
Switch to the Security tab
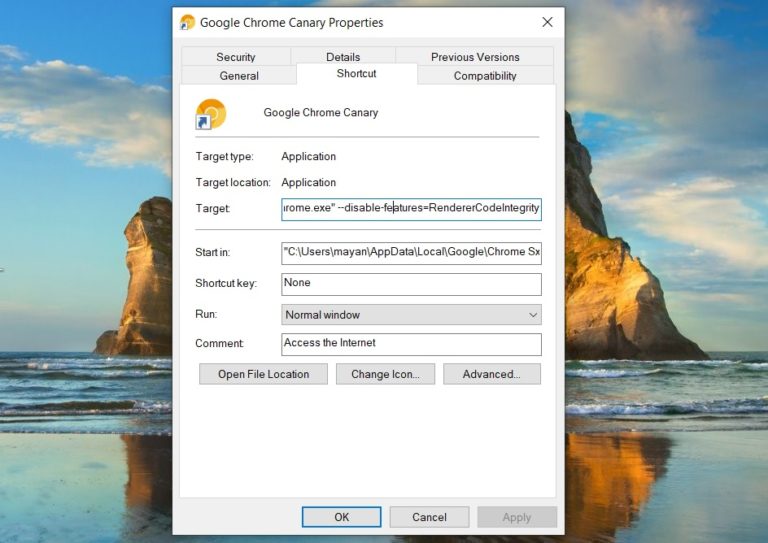pyautogui.click(x=236, y=57)
